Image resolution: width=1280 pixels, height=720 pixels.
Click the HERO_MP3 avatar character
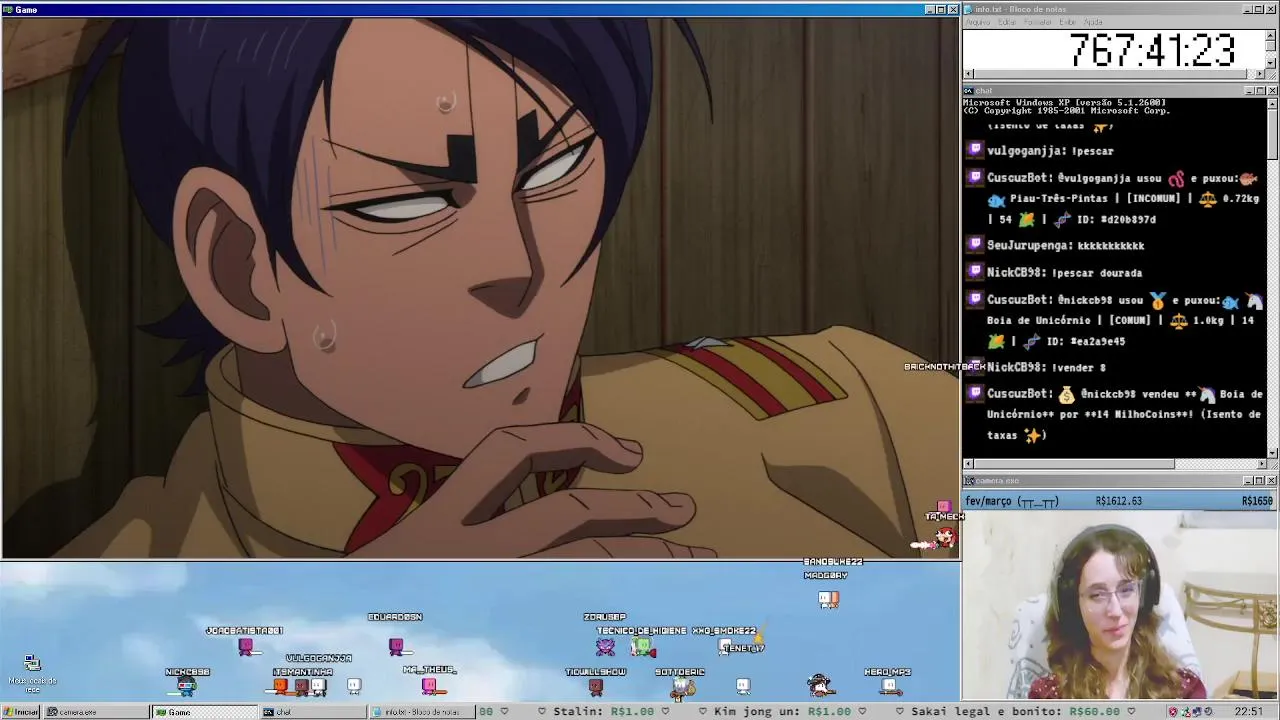[x=889, y=686]
